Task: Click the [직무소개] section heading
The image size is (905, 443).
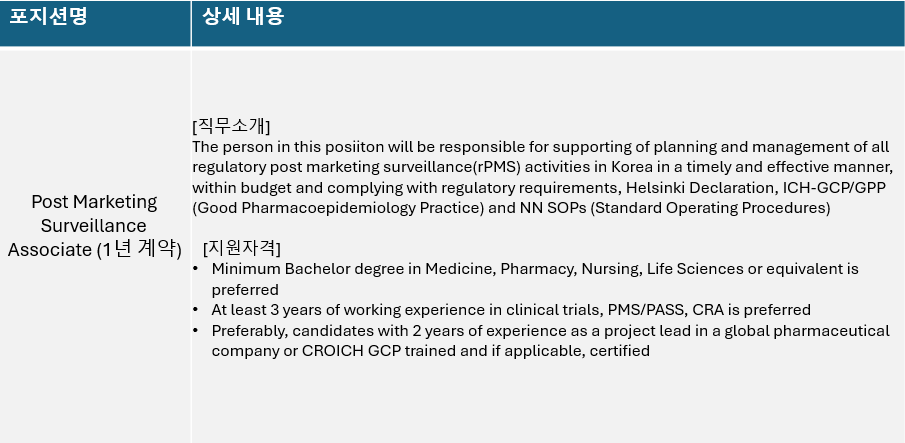Action: tap(231, 125)
